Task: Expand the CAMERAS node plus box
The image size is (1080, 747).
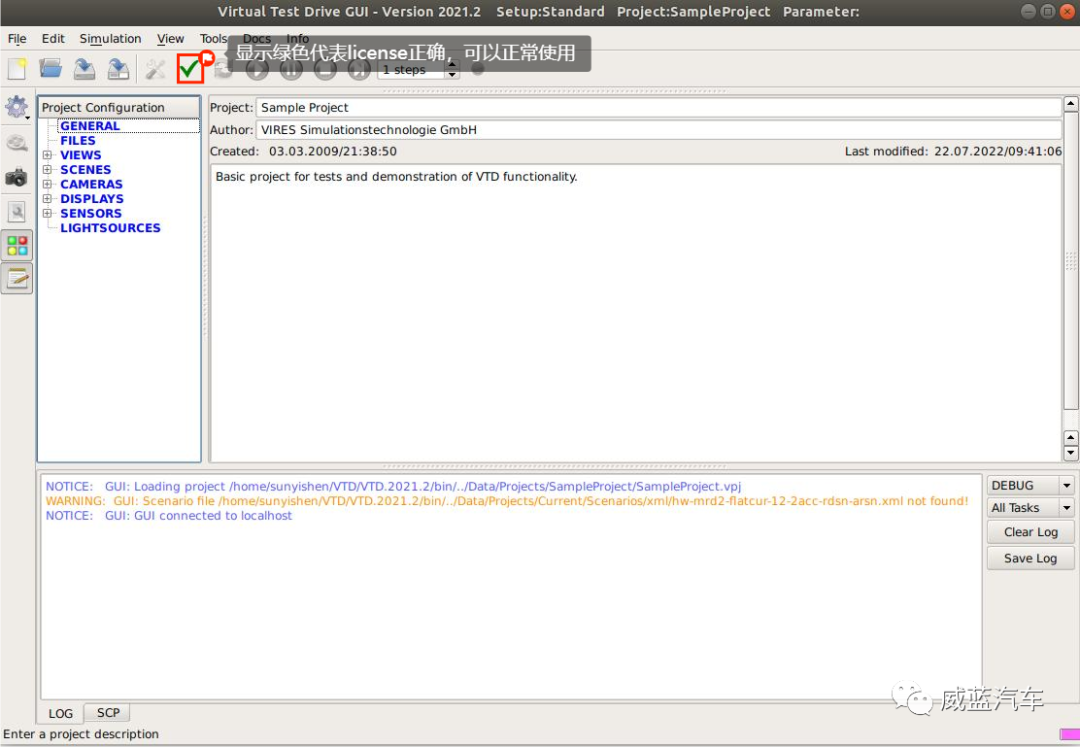Action: (47, 184)
